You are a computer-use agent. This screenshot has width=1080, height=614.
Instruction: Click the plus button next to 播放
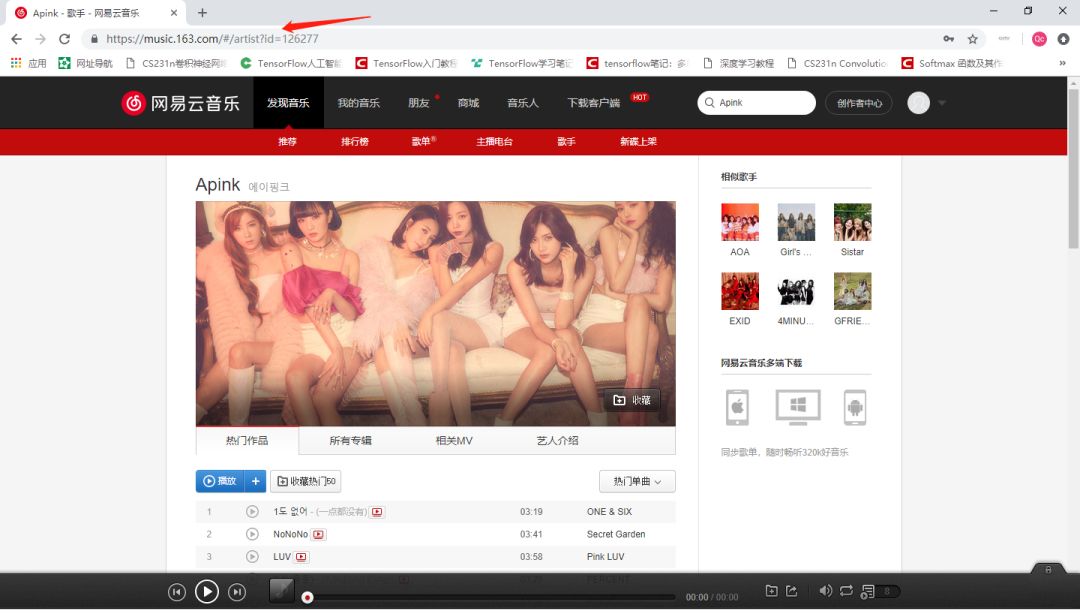click(x=256, y=481)
